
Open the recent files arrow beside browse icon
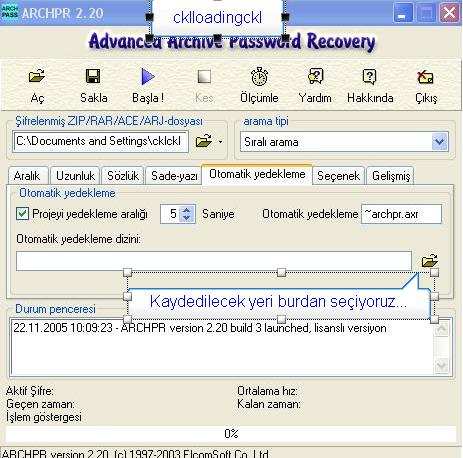(x=220, y=142)
